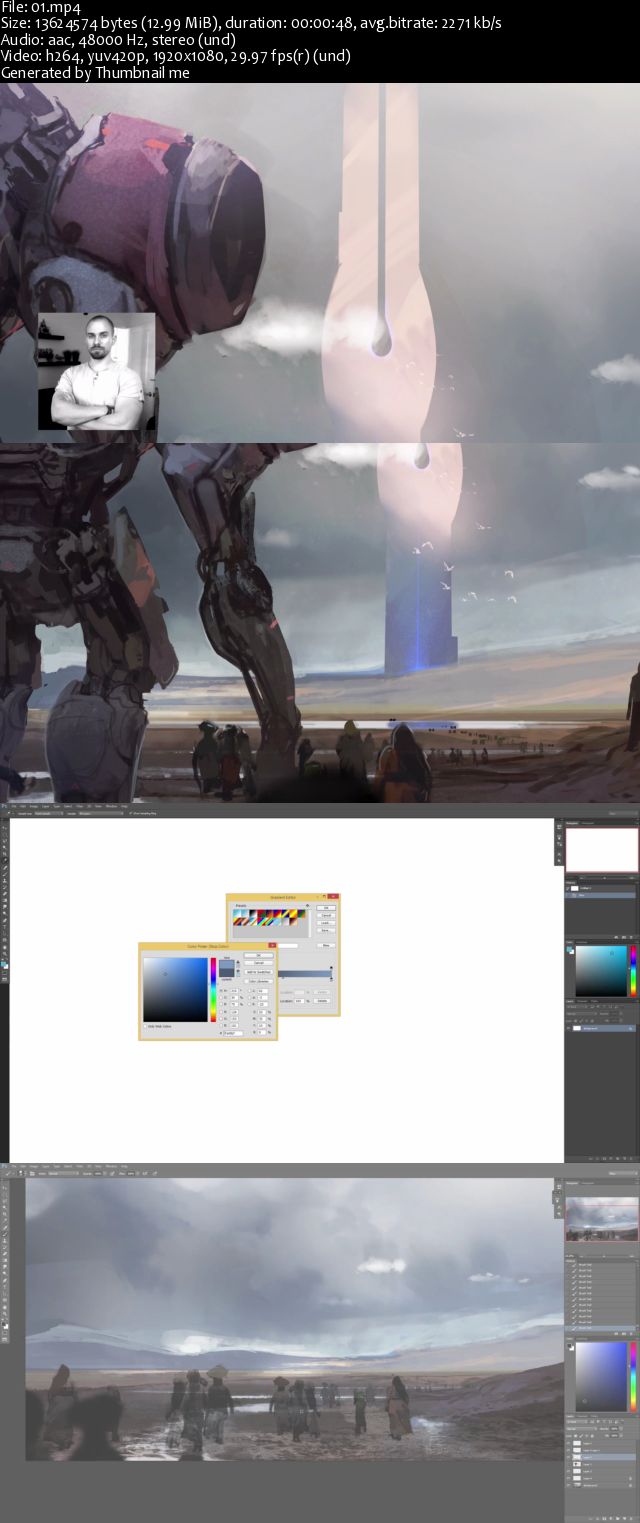640x1523 pixels.
Task: Click the Load button in Gradient Editor
Action: (x=326, y=924)
